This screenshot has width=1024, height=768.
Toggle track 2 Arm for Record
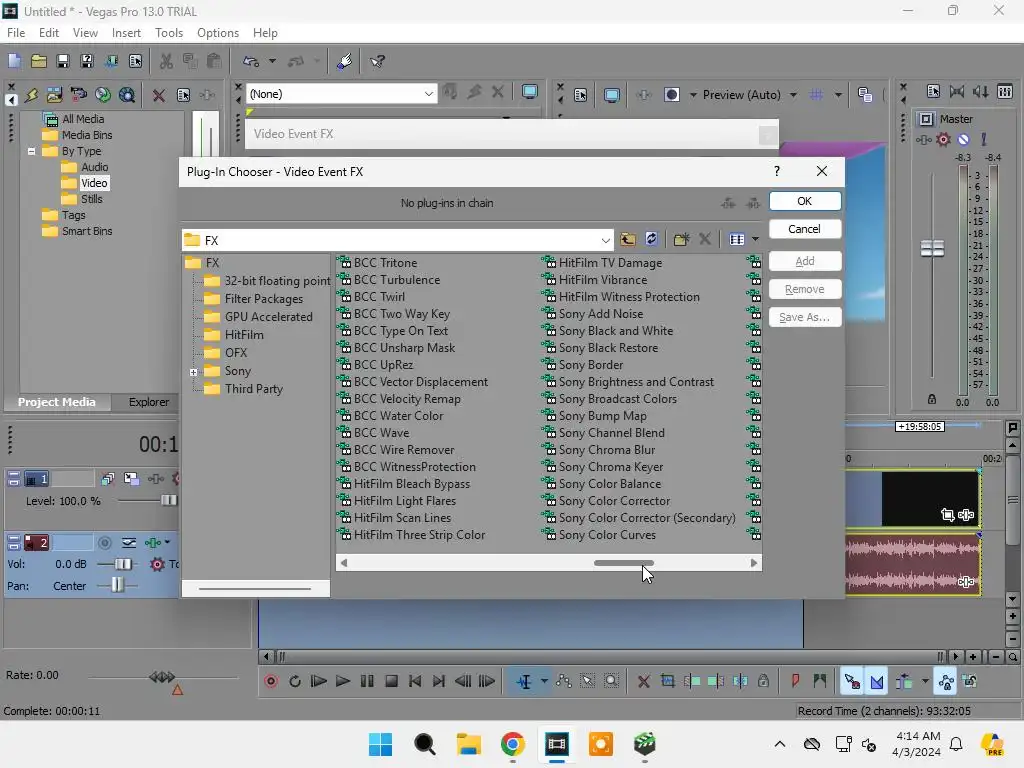coord(104,542)
